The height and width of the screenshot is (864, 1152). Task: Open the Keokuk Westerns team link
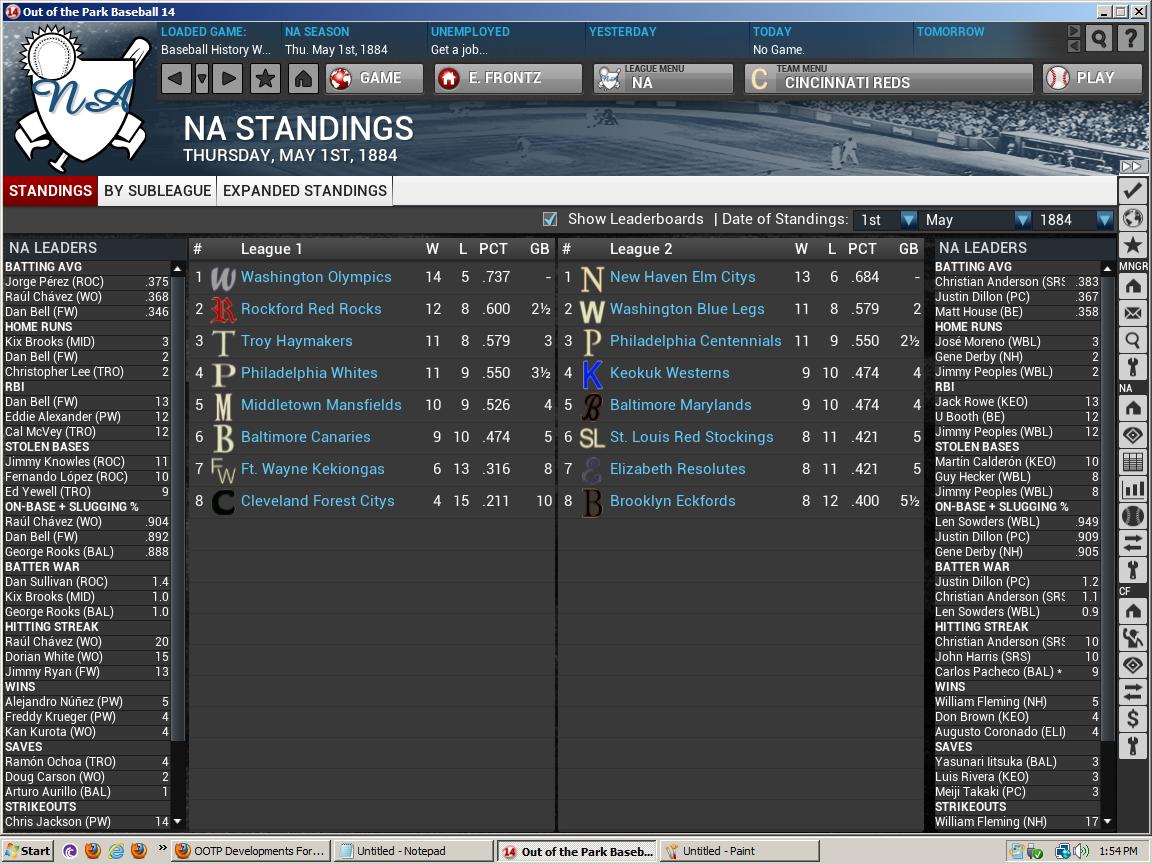(669, 373)
